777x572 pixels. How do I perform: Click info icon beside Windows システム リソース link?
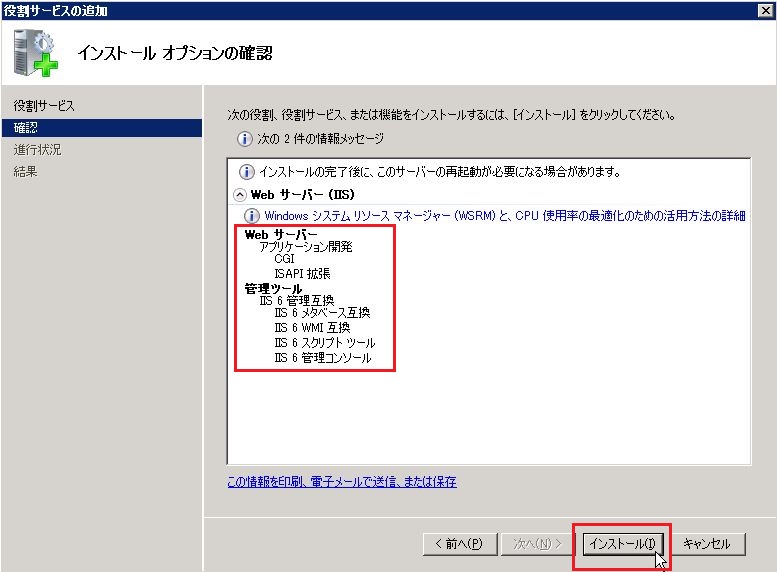pos(252,216)
